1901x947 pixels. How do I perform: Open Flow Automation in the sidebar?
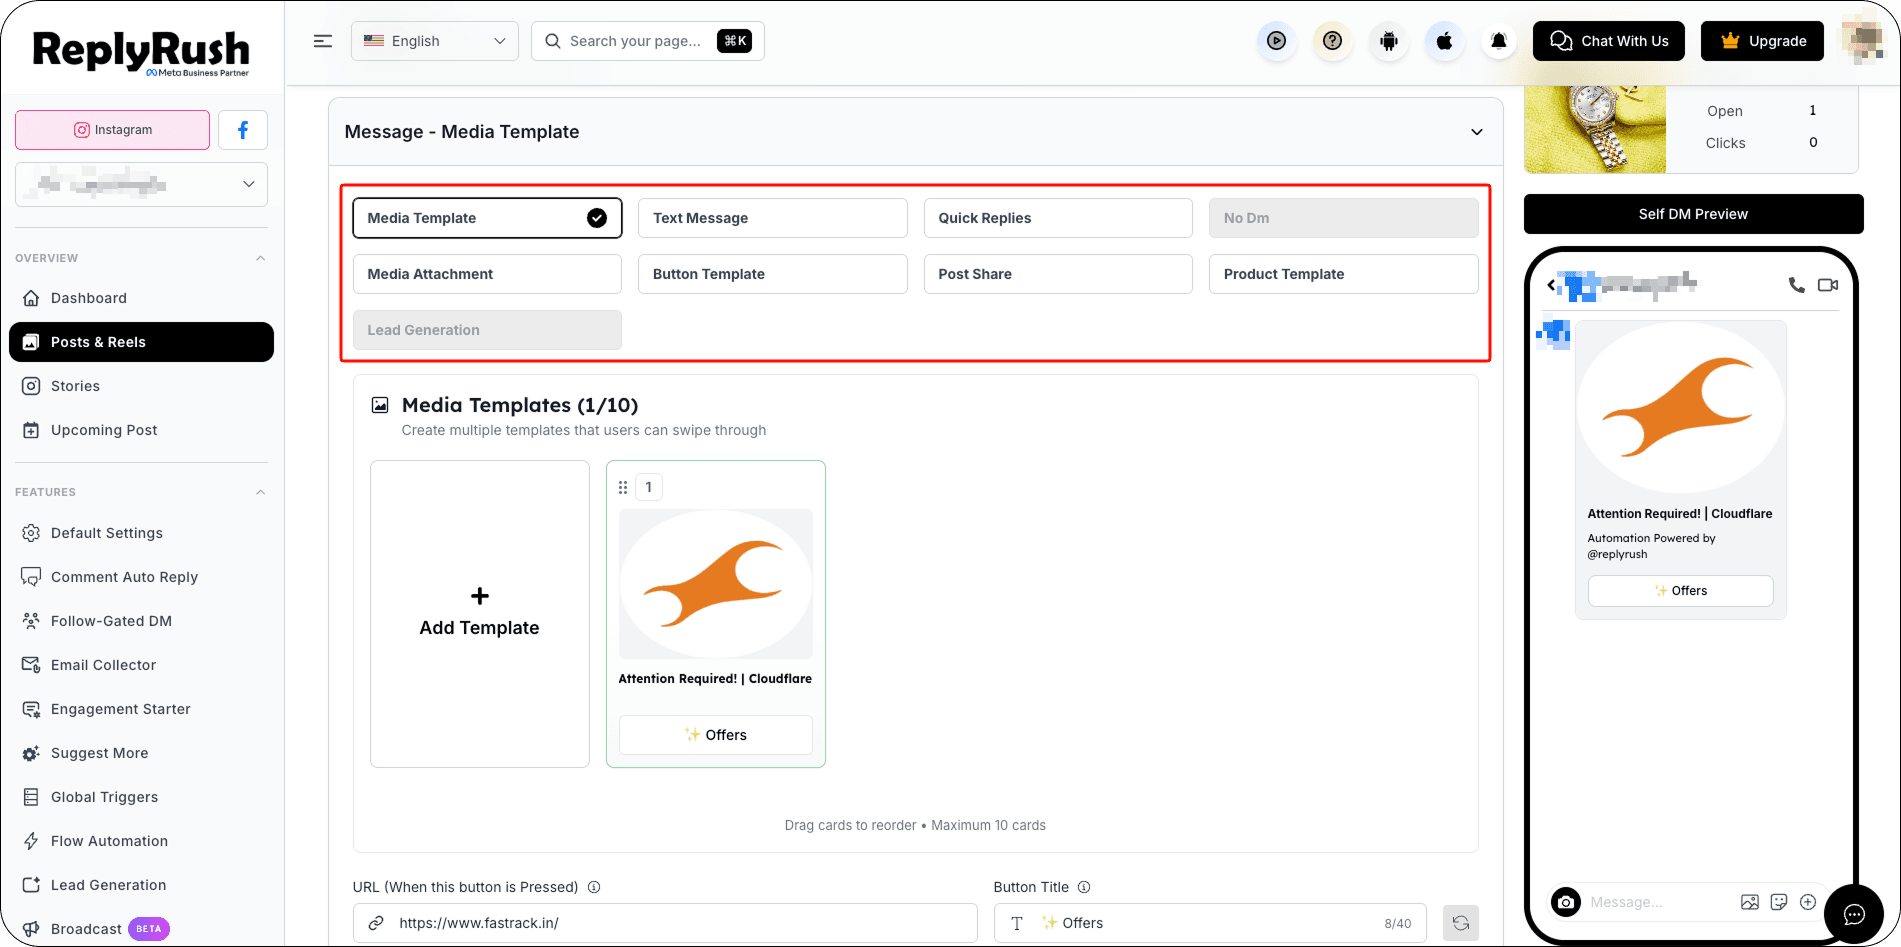141,841
